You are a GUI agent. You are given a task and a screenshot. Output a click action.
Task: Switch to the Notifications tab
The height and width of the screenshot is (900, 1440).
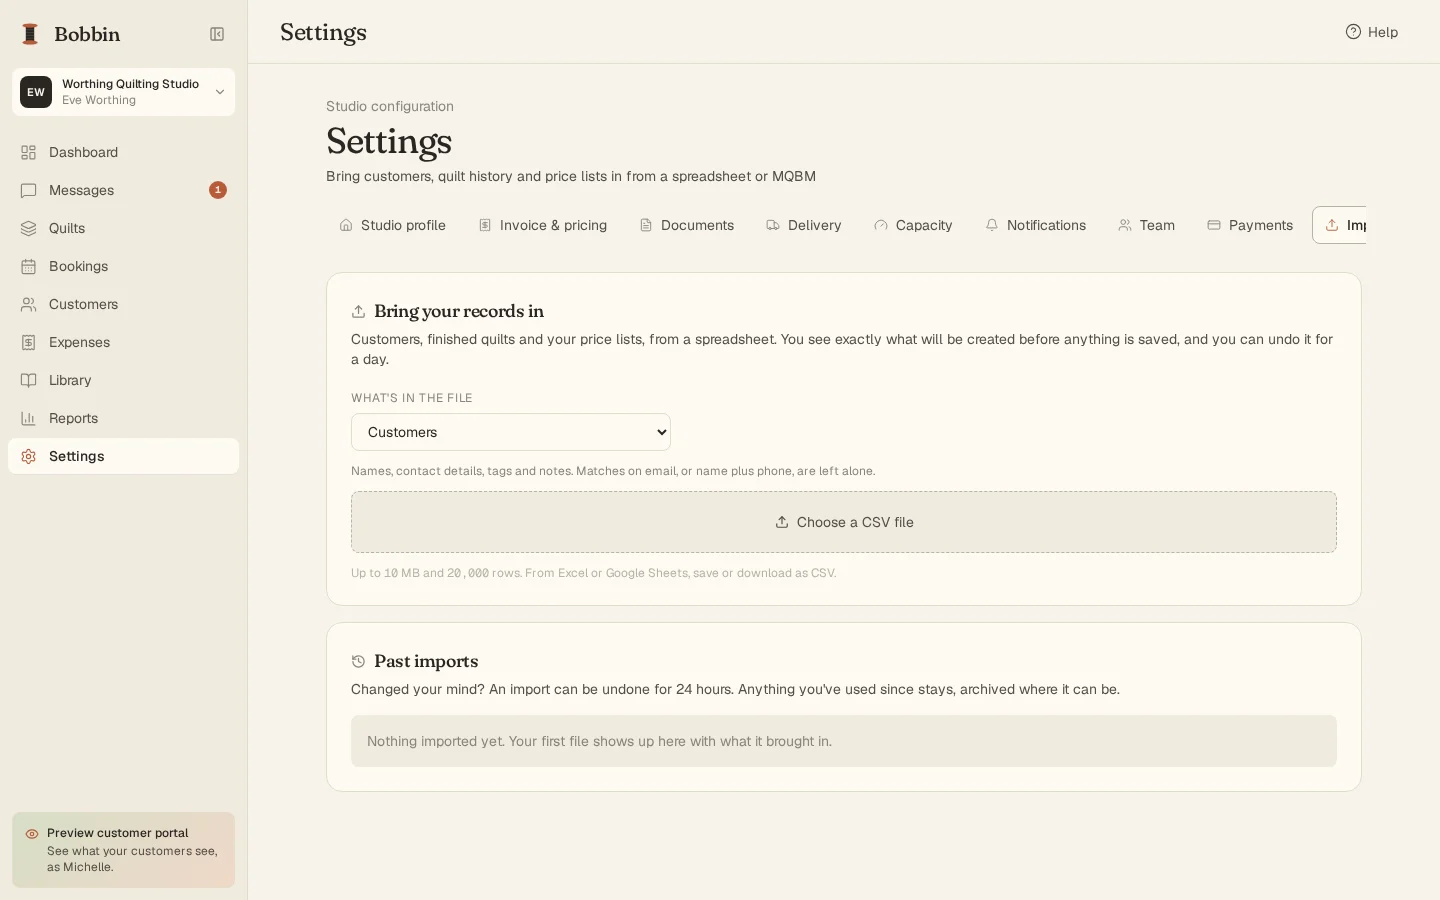[1036, 225]
